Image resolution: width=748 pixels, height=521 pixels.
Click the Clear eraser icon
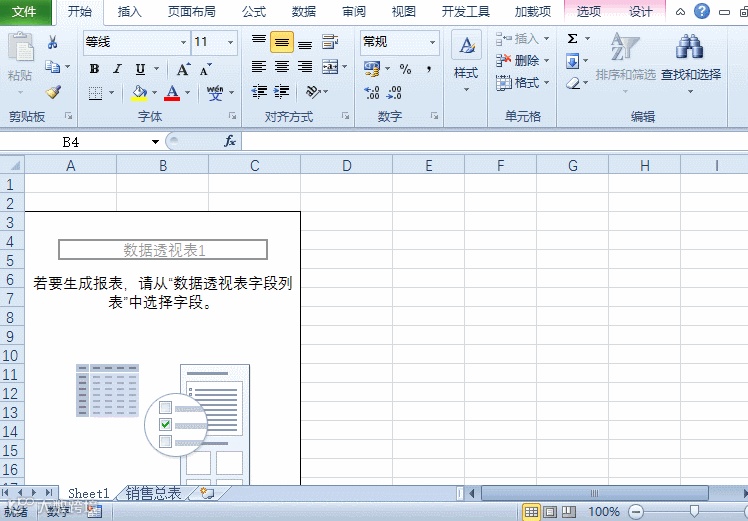[x=573, y=83]
